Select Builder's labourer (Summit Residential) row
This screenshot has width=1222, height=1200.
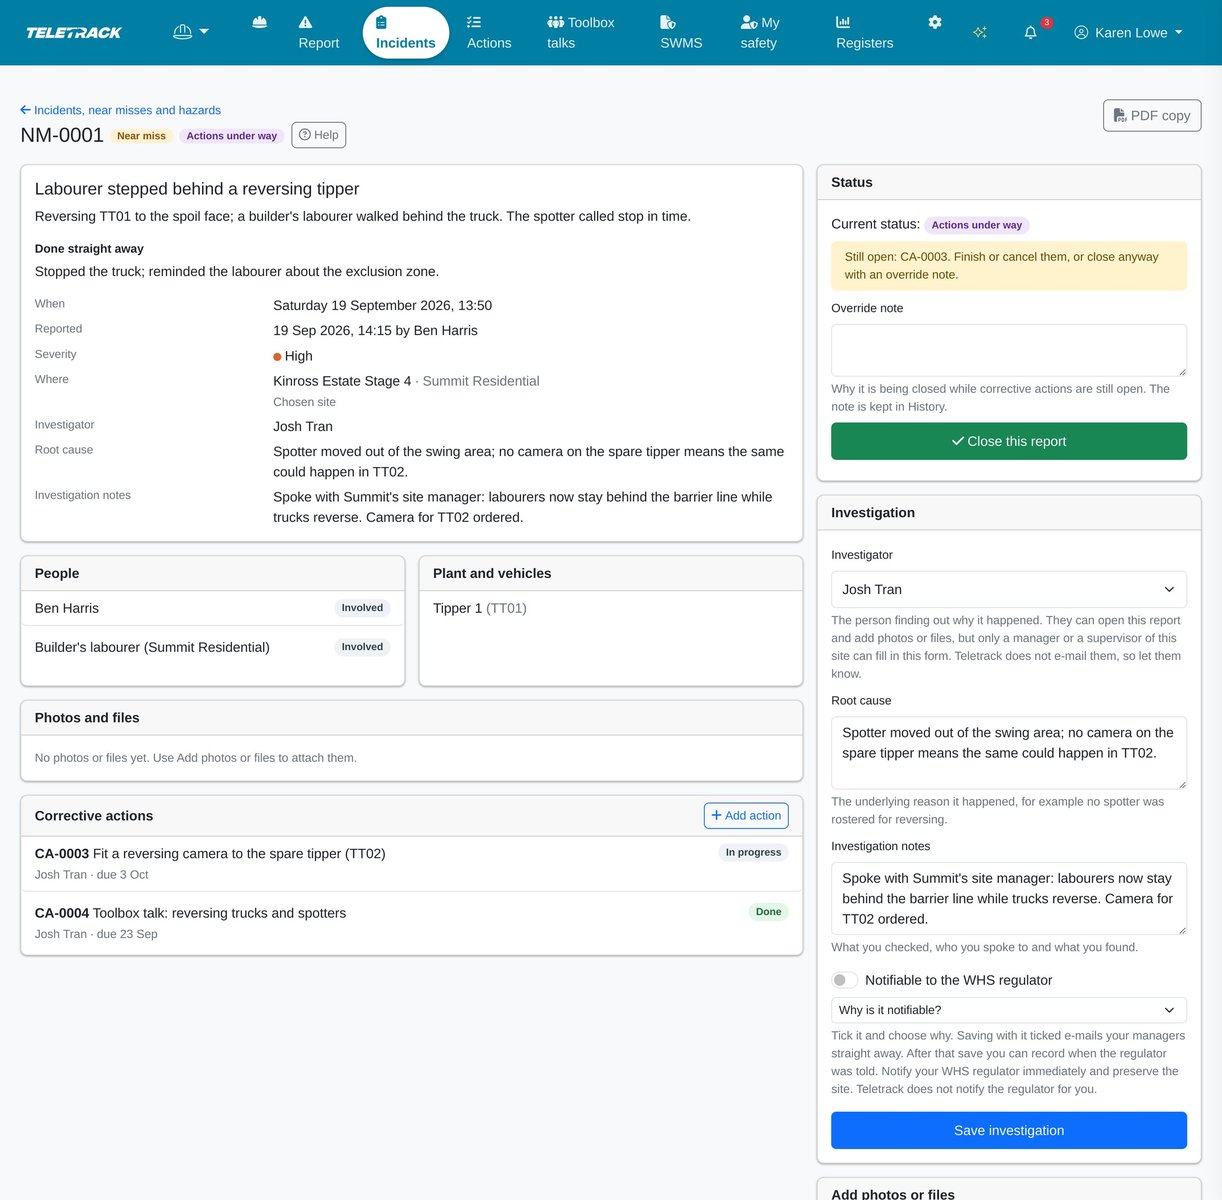click(212, 647)
